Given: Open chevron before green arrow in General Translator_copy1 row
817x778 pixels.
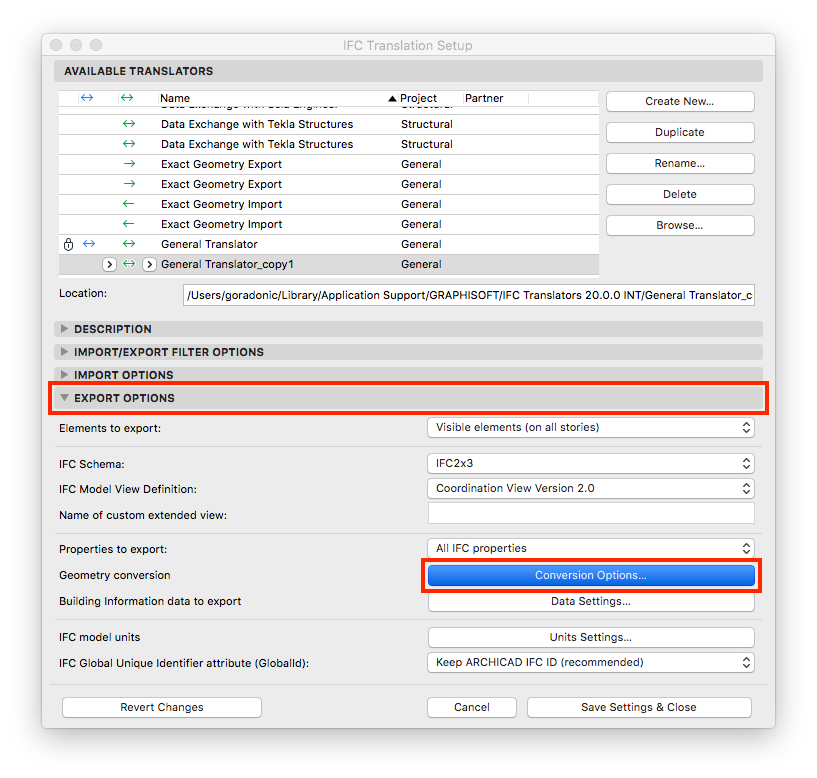Looking at the screenshot, I should point(109,264).
